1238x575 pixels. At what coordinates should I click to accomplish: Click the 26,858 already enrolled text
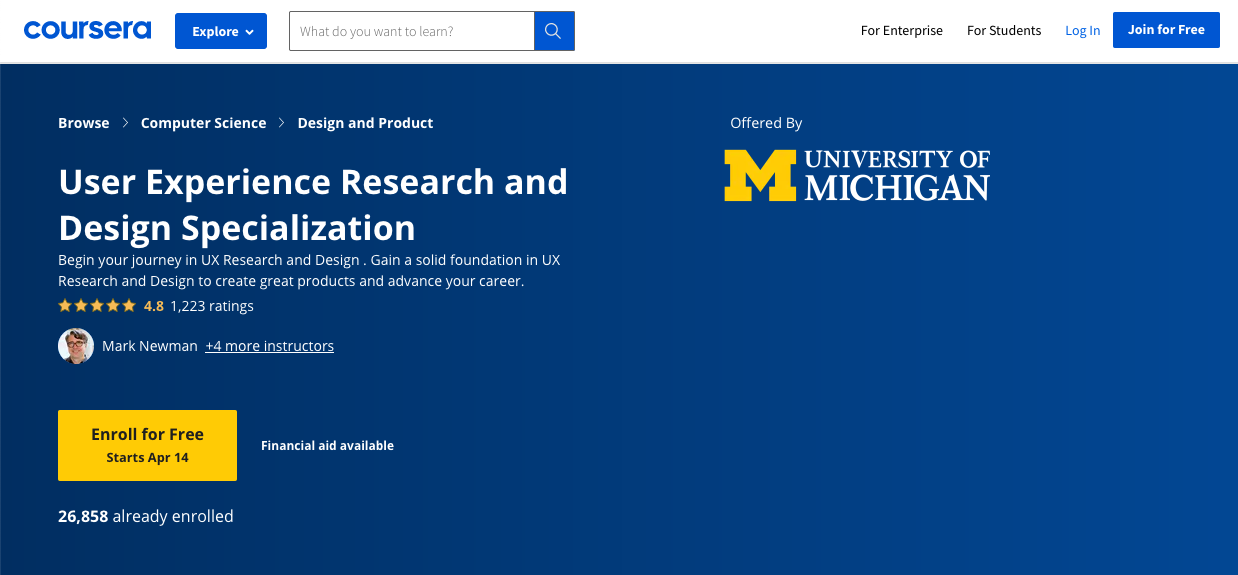pyautogui.click(x=146, y=516)
